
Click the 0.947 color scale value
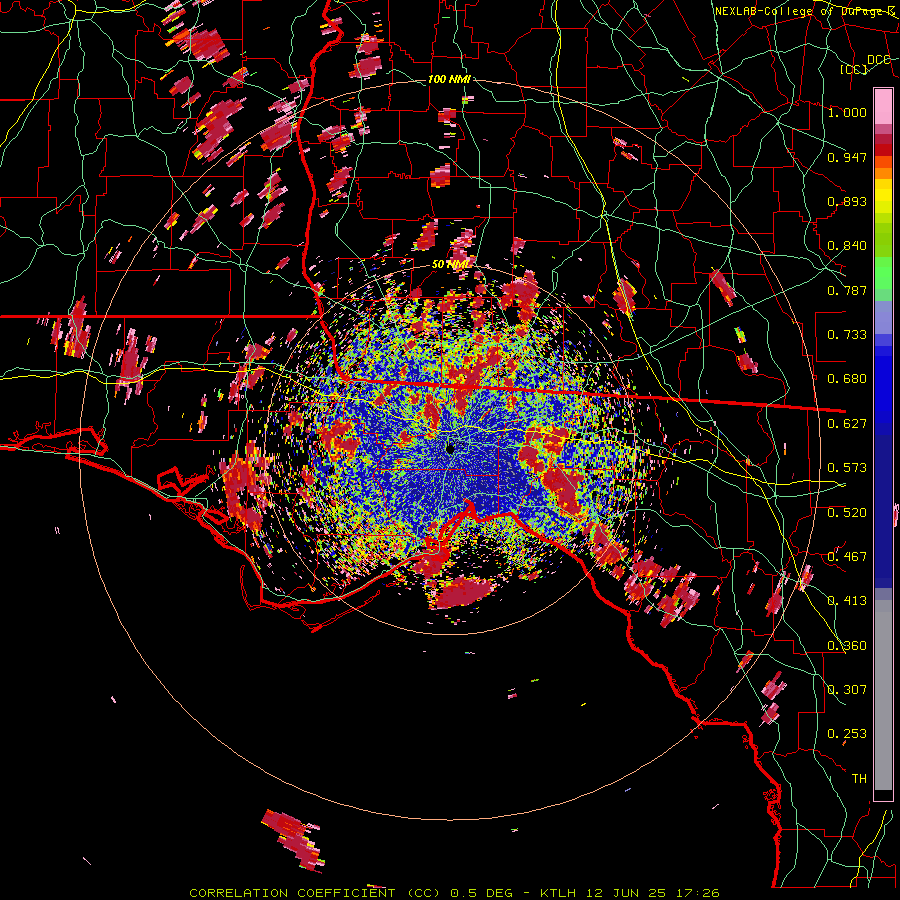click(x=847, y=157)
